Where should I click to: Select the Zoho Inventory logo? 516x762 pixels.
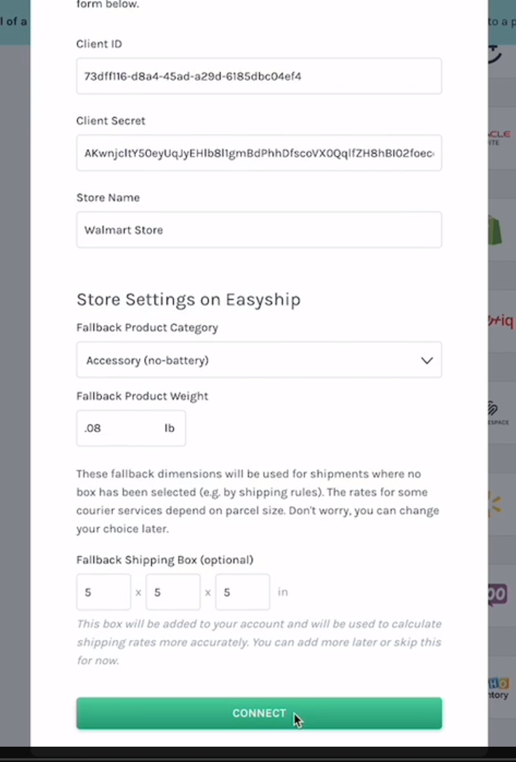[x=499, y=689]
